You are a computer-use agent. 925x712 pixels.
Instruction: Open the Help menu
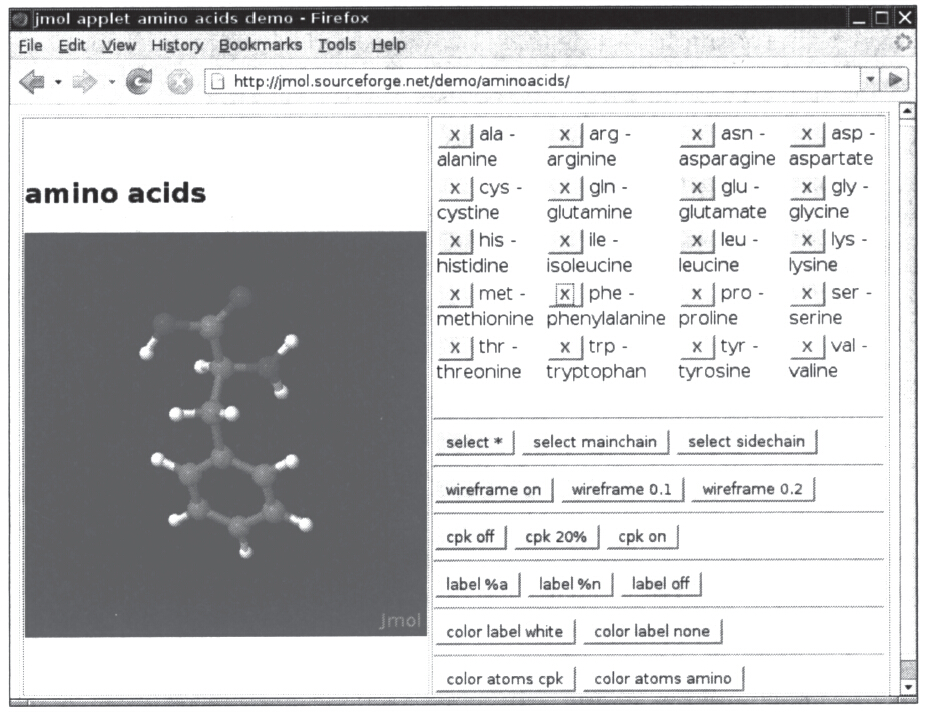click(x=389, y=45)
